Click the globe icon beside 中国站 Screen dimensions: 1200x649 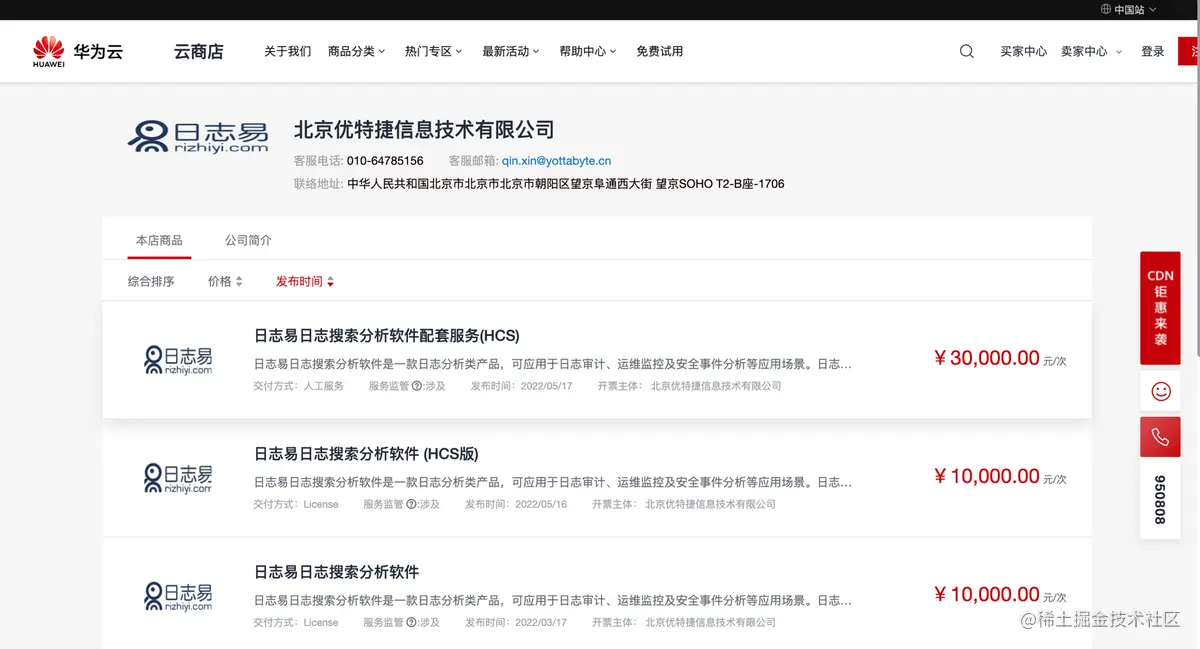pyautogui.click(x=1106, y=9)
